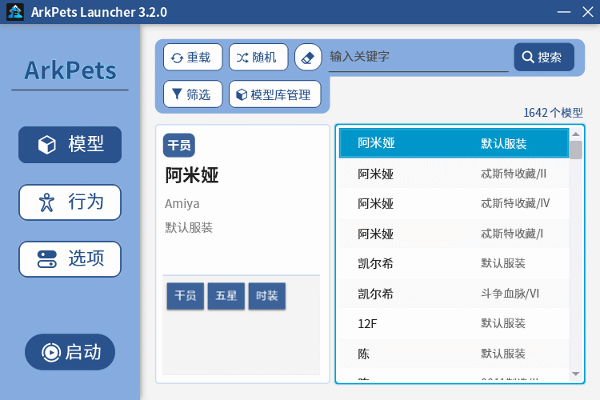Open 模型库管理 model library management
Viewport: 600px width, 400px height.
(275, 94)
